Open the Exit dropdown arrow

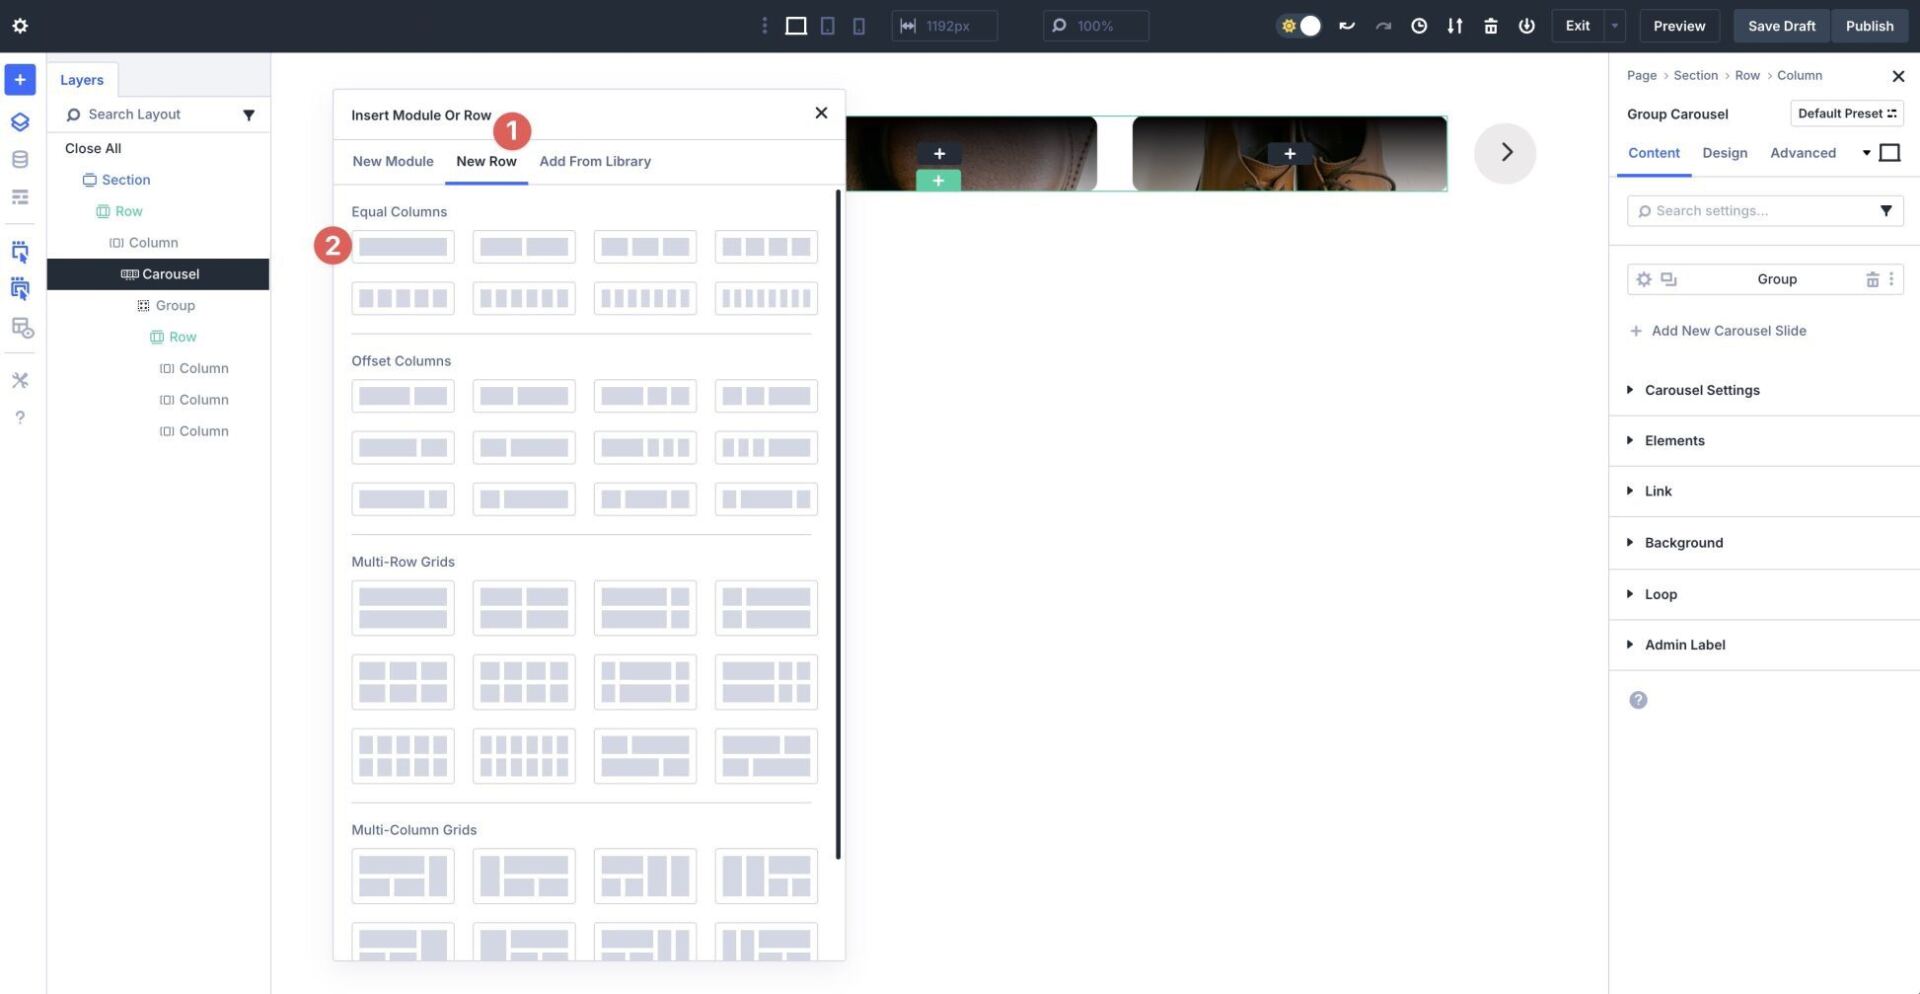point(1613,26)
